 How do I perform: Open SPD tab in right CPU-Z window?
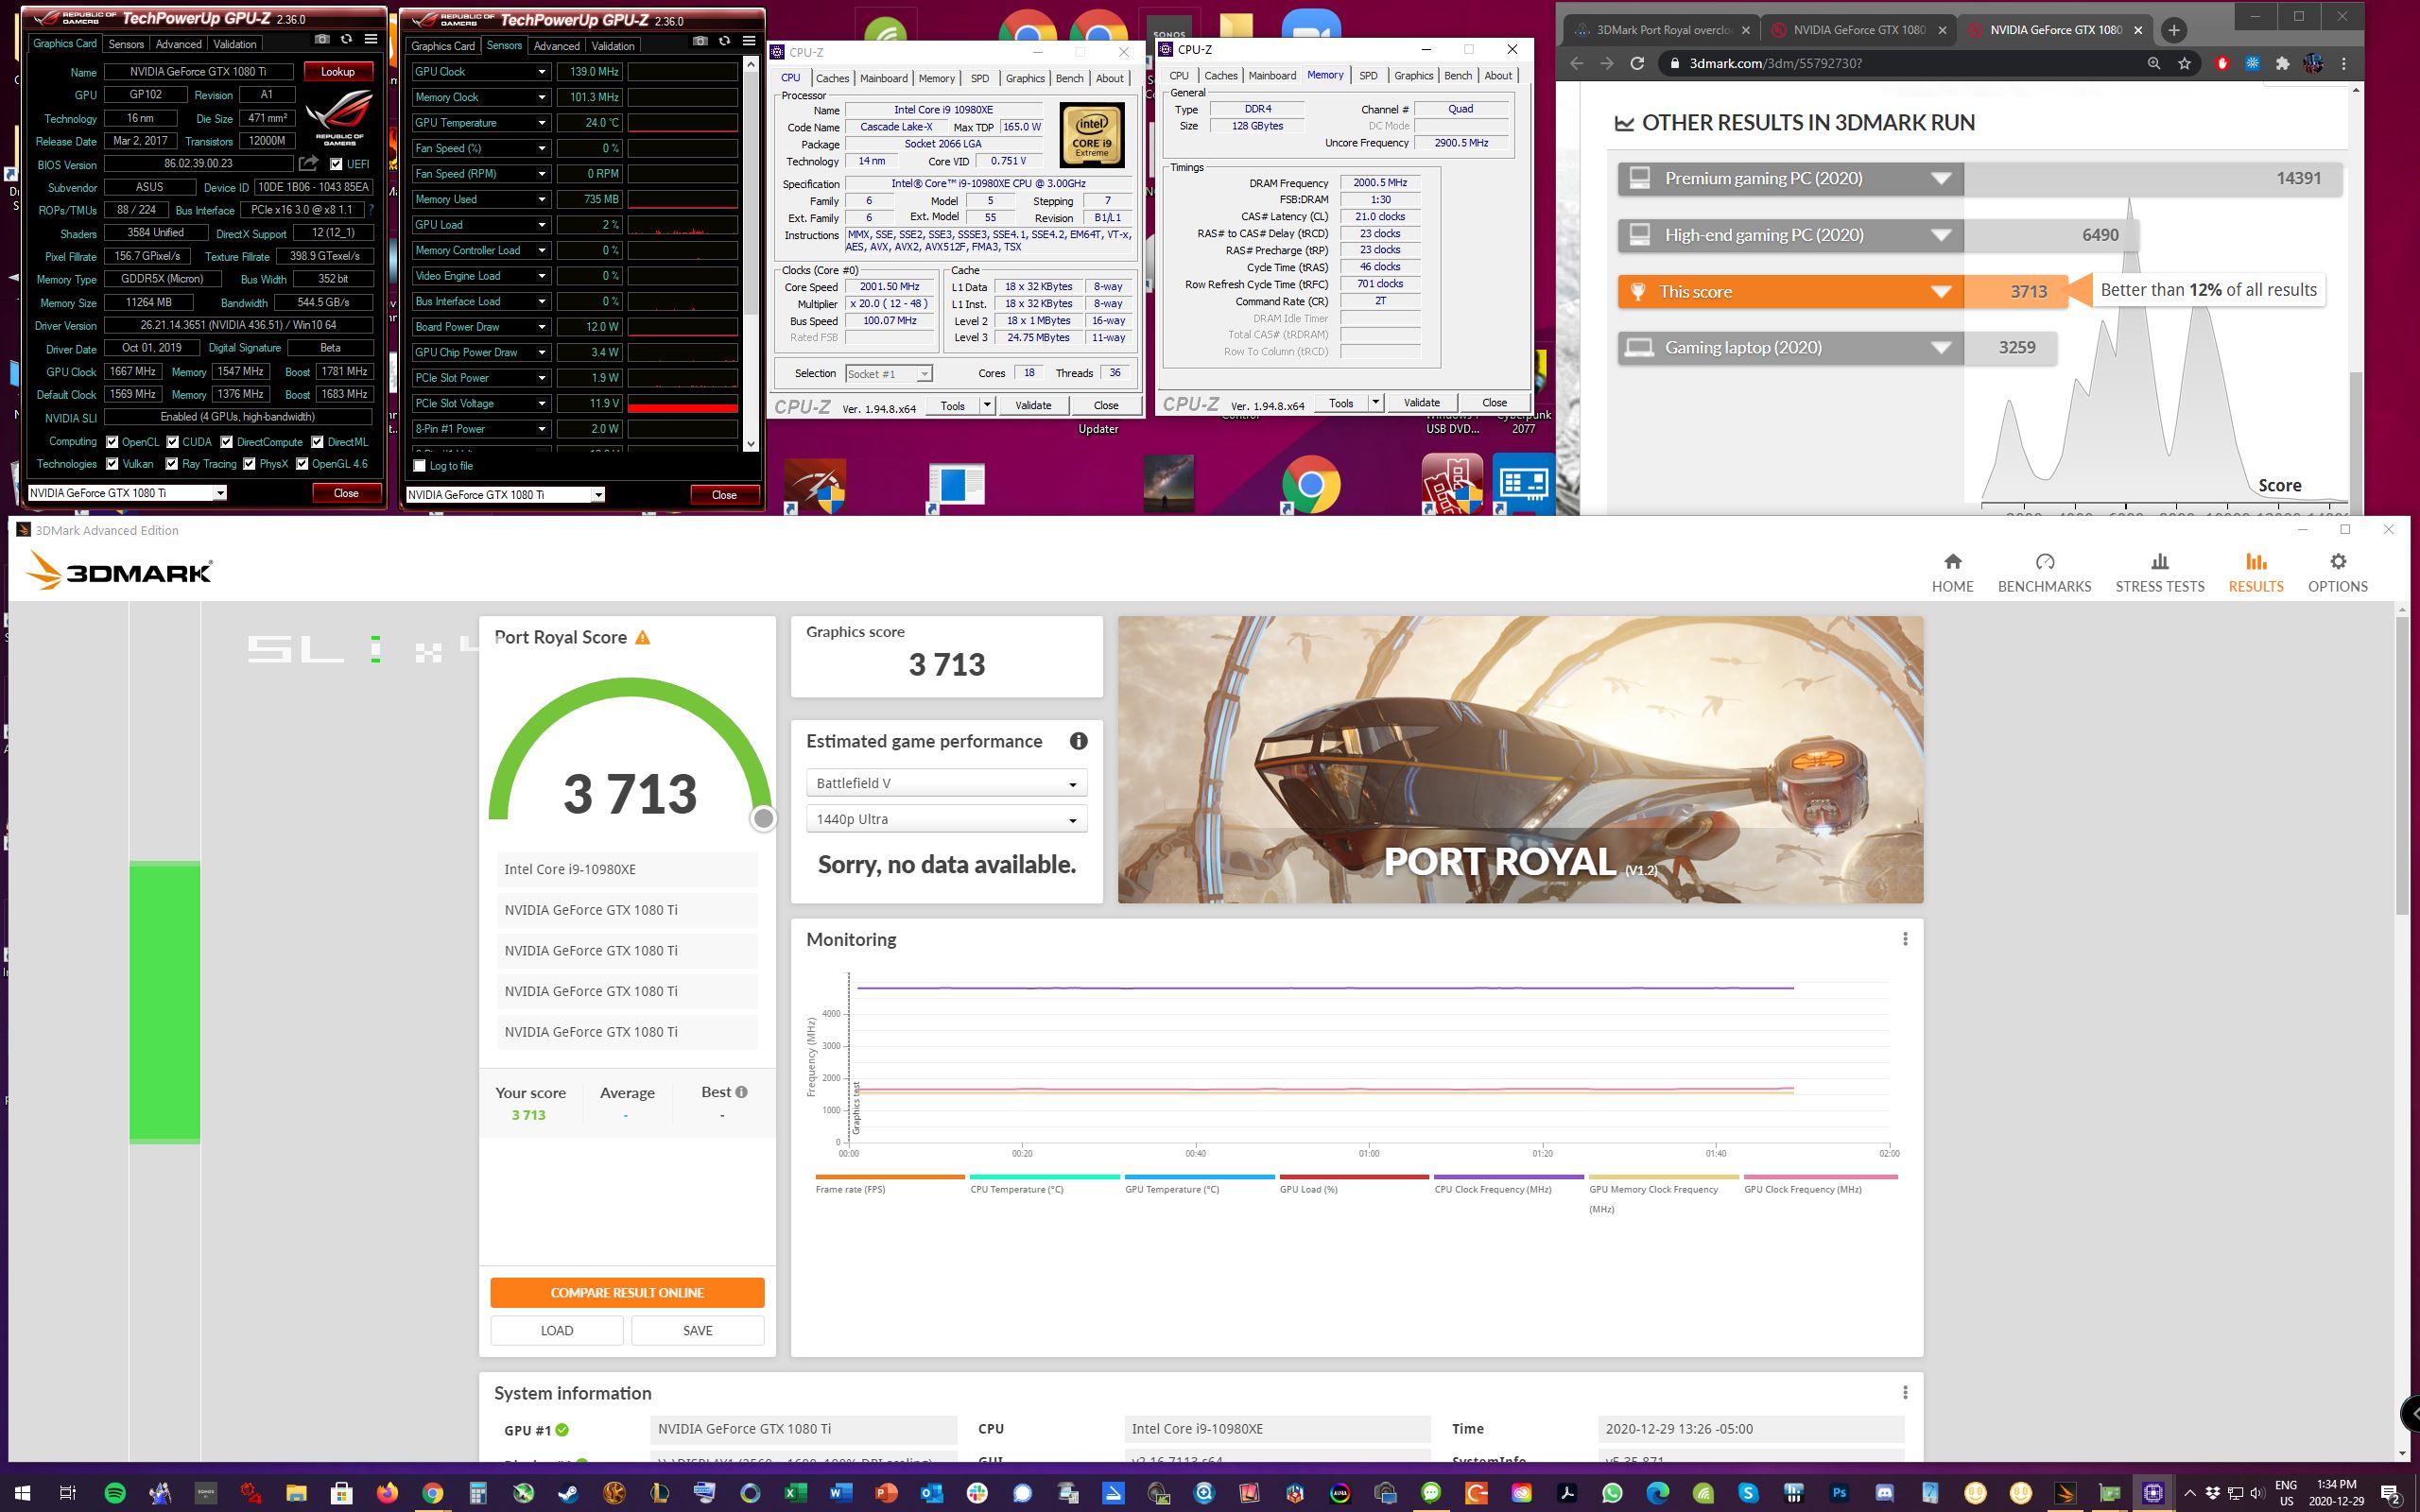(1368, 76)
